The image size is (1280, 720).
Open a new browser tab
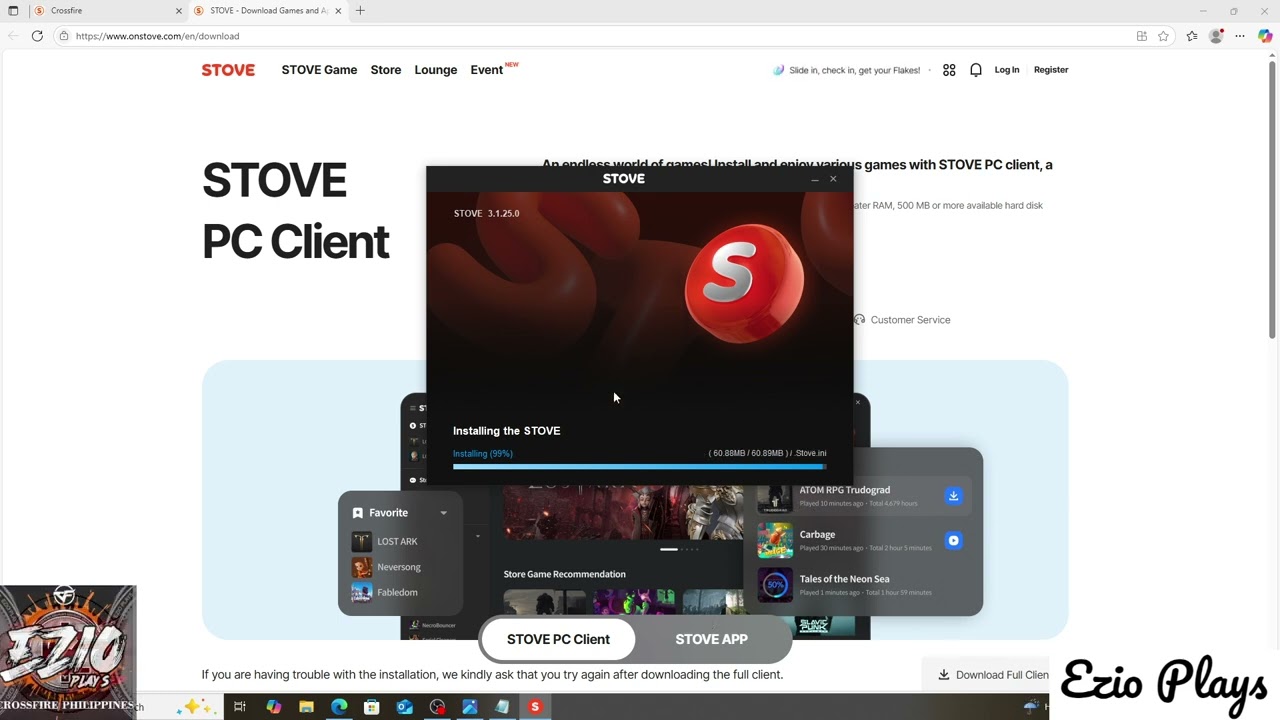coord(360,11)
